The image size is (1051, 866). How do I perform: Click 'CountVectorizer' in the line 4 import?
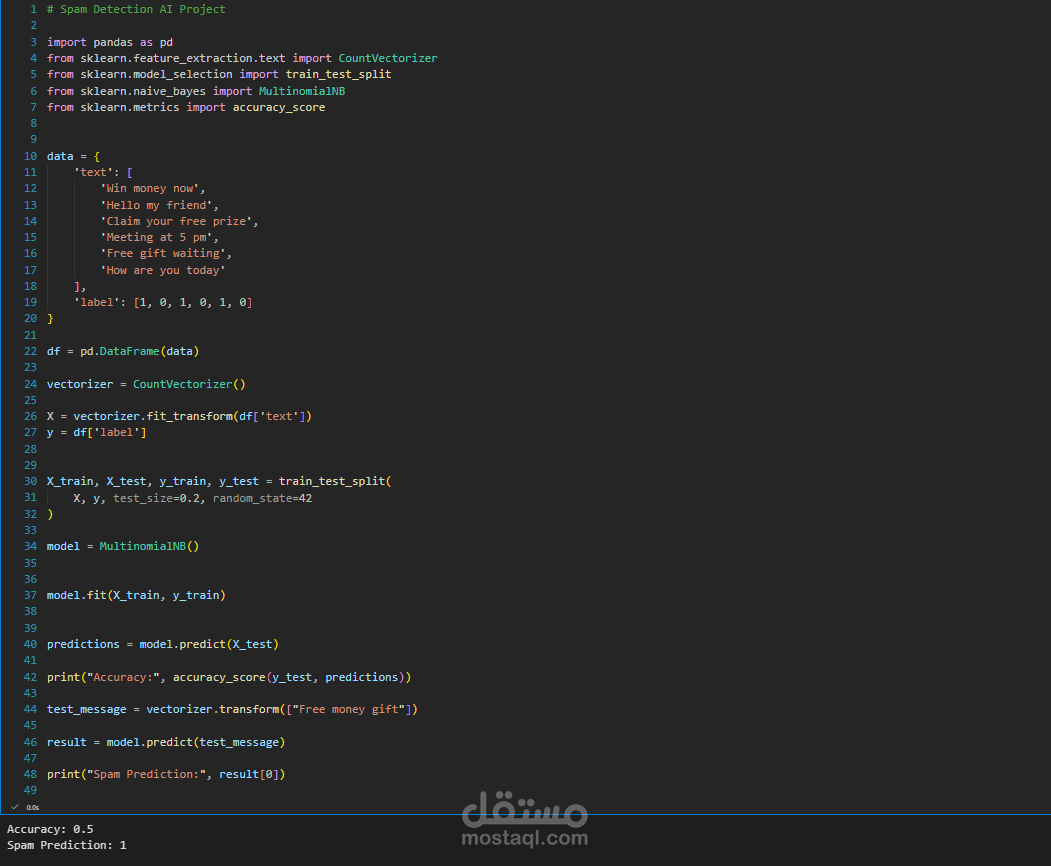[388, 58]
